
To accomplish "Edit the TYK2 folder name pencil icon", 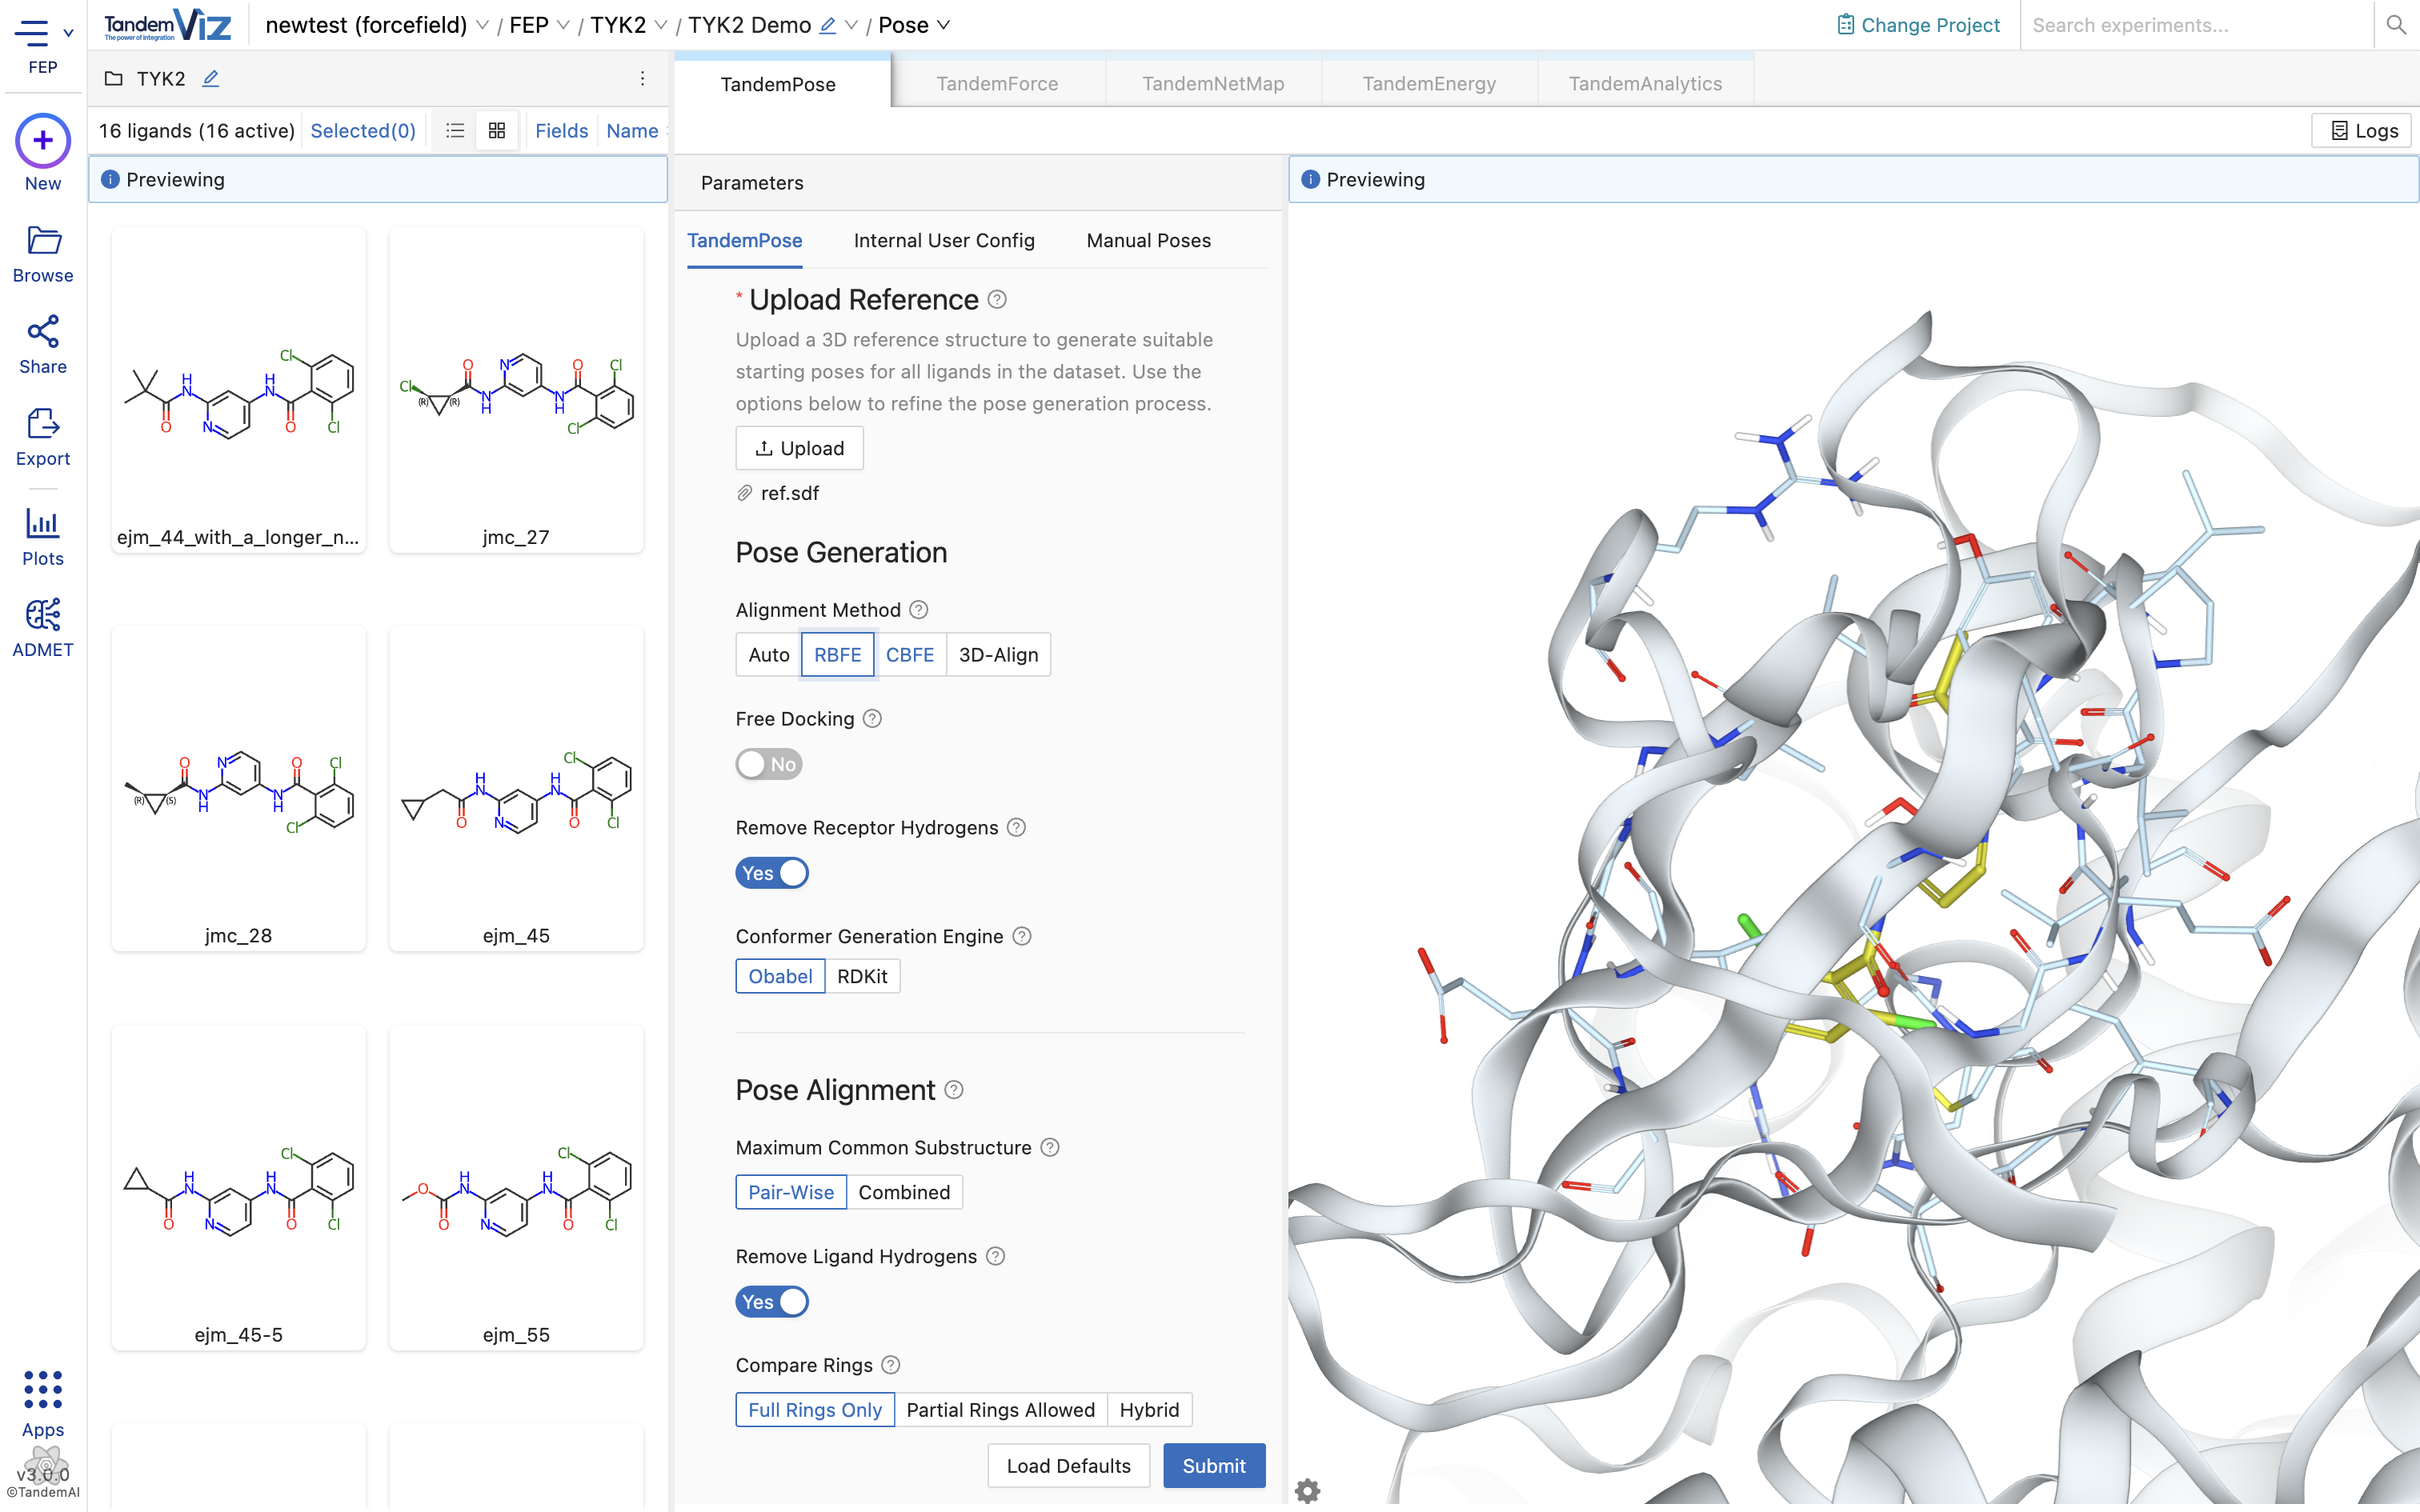I will 210,79.
